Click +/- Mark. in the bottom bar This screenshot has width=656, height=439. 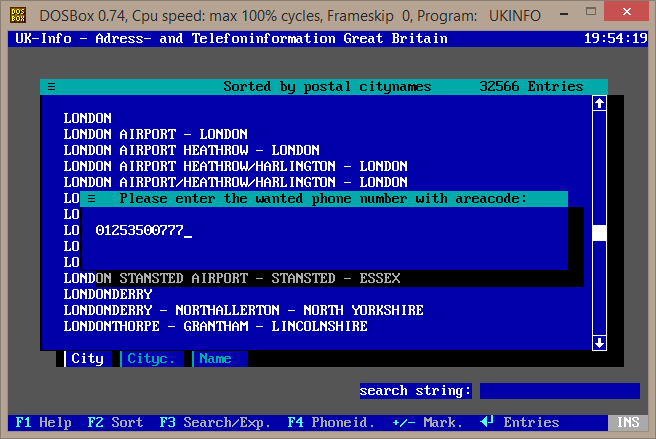[x=428, y=422]
